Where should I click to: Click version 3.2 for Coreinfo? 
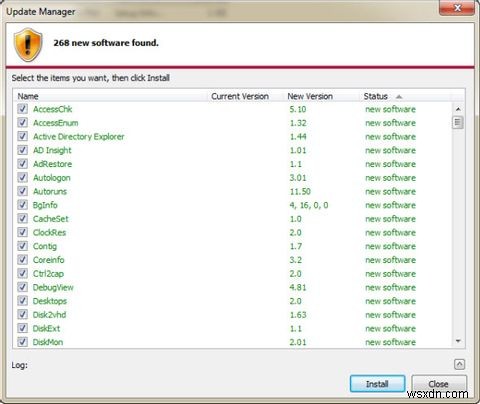[x=295, y=260]
